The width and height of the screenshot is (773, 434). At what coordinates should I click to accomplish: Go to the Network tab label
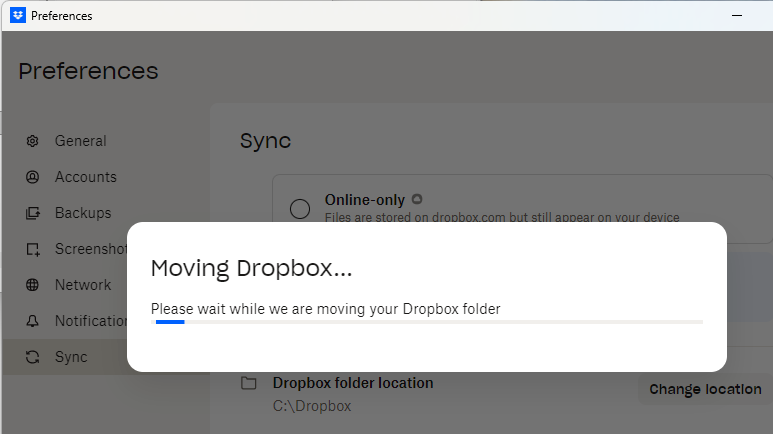pos(83,285)
